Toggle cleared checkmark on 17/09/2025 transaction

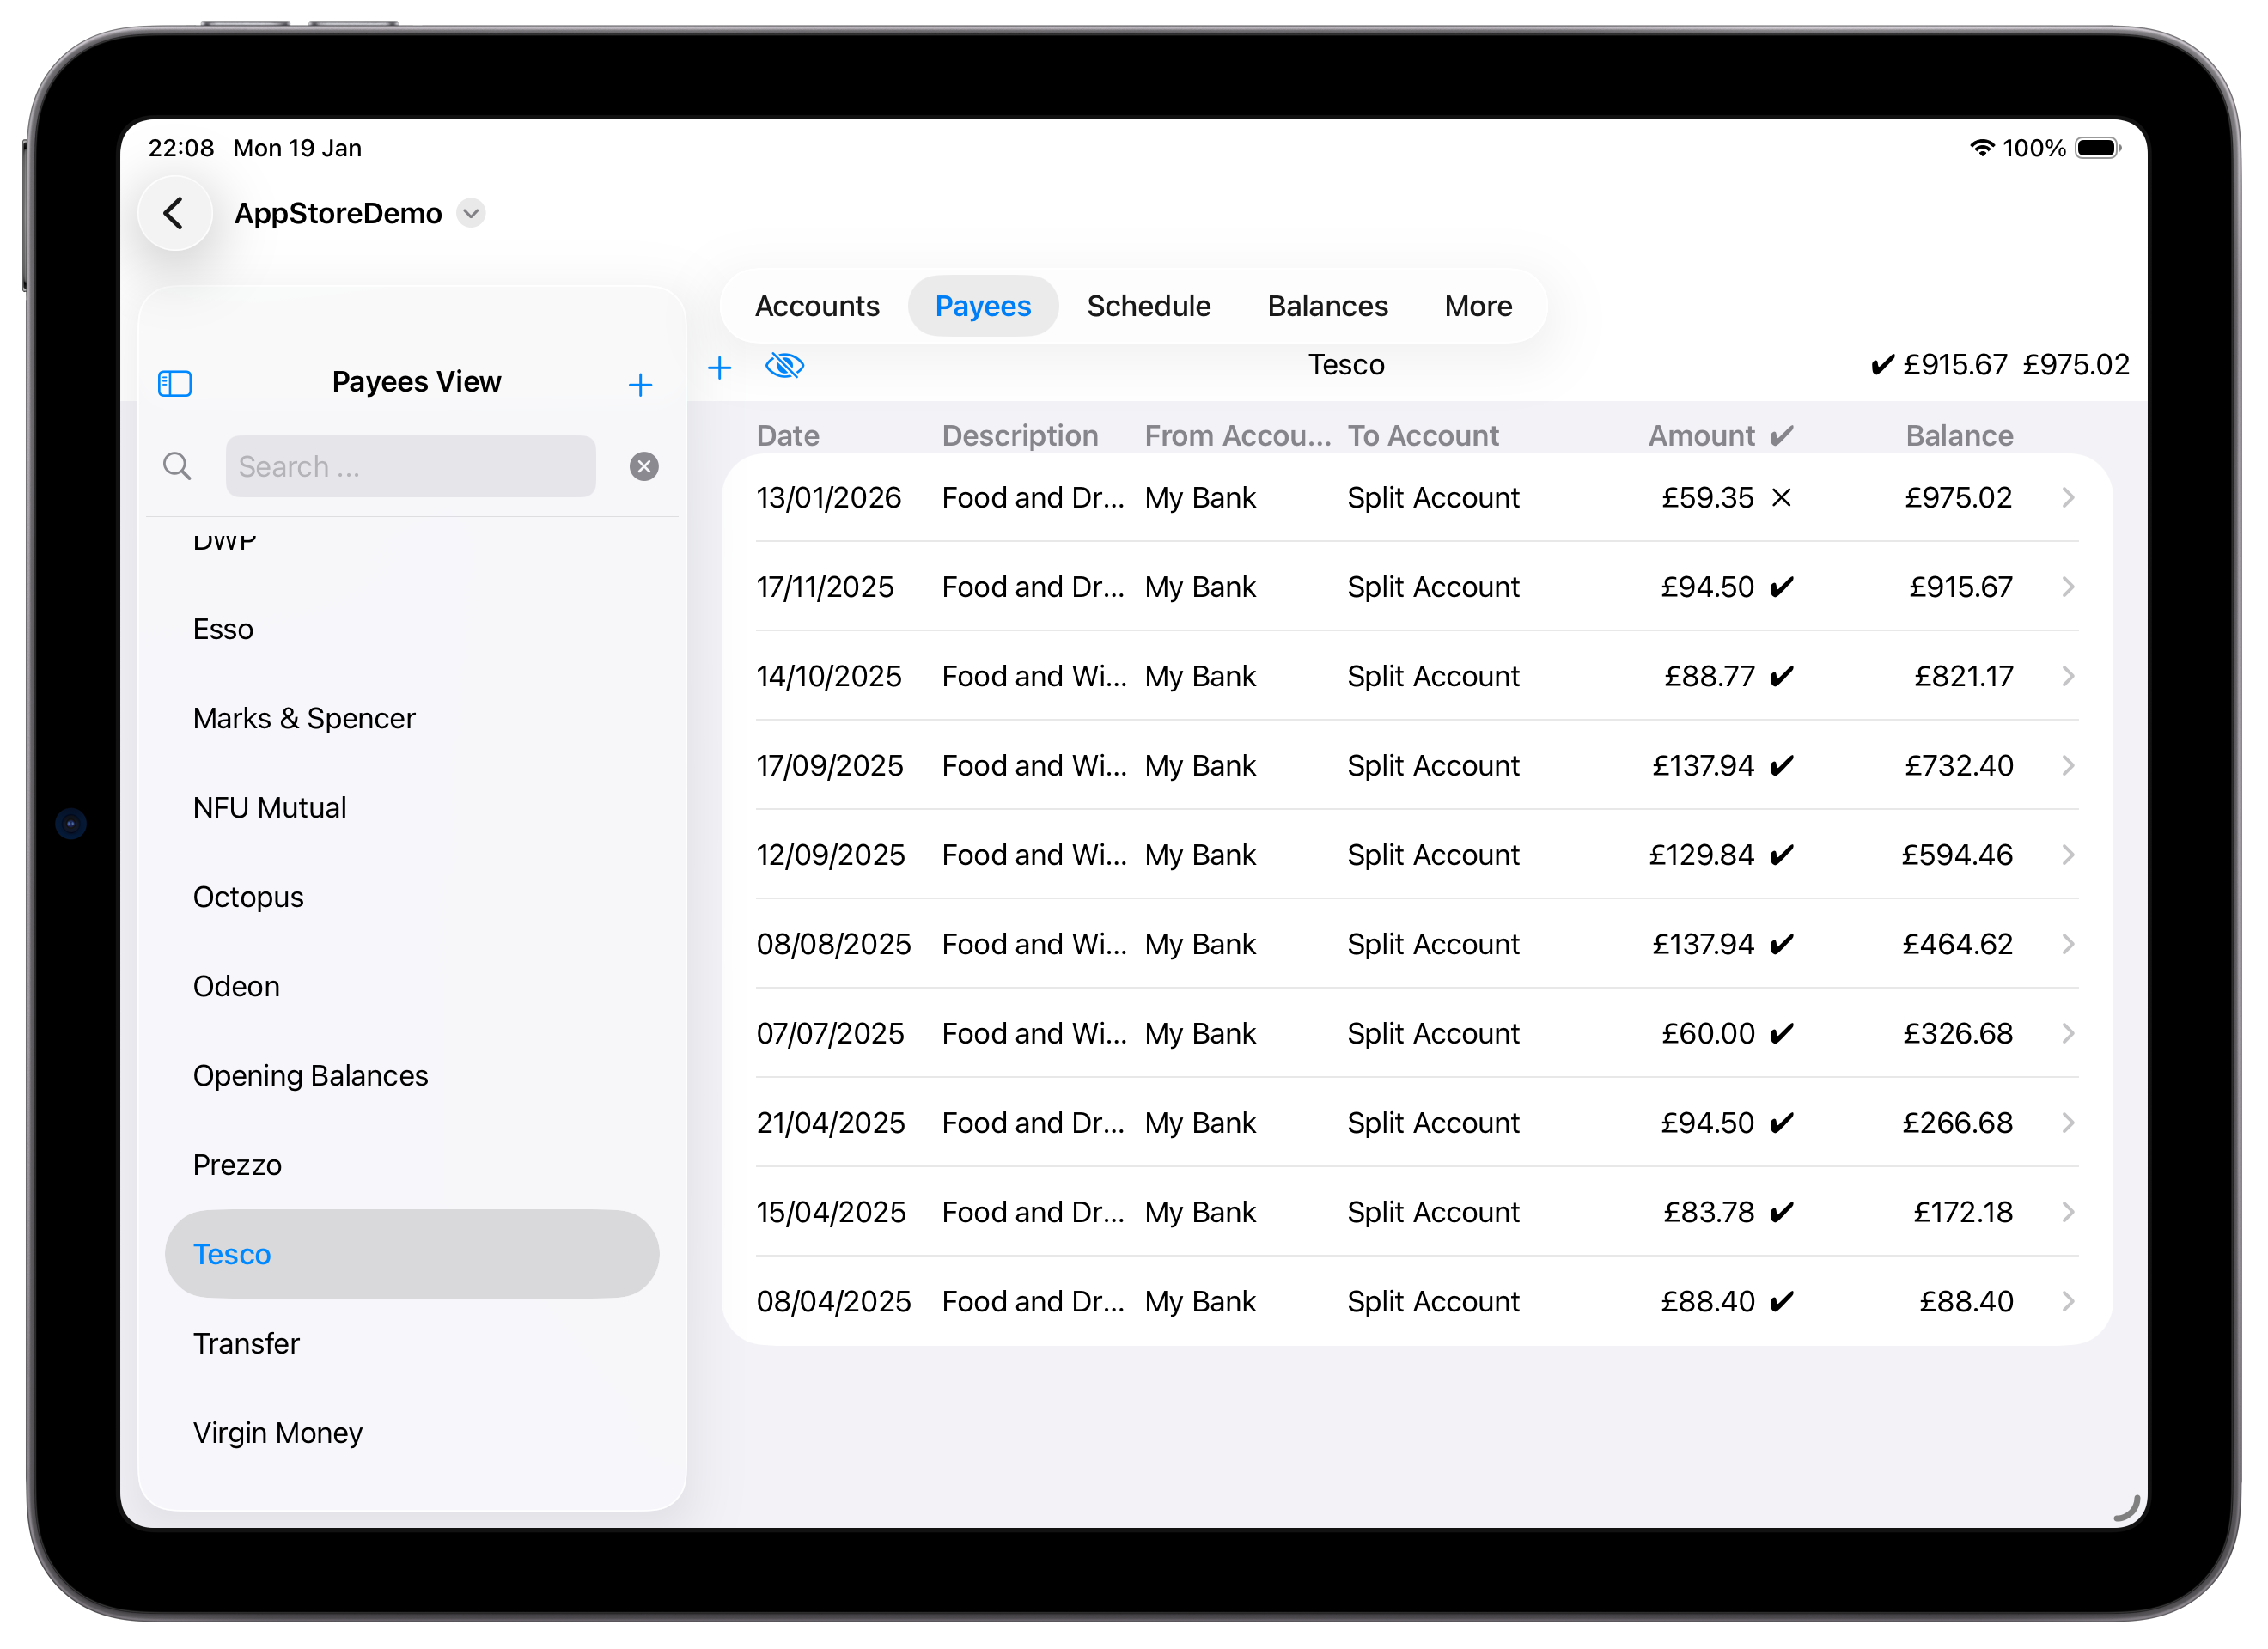coord(1781,765)
